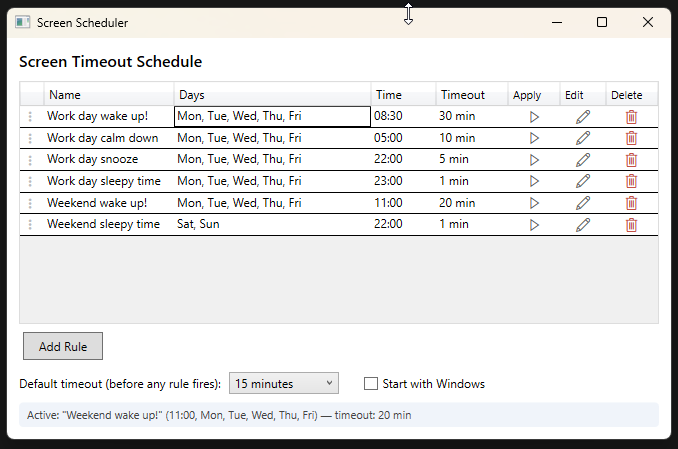
Task: Delete the "Work day calm down" rule
Action: [x=631, y=138]
